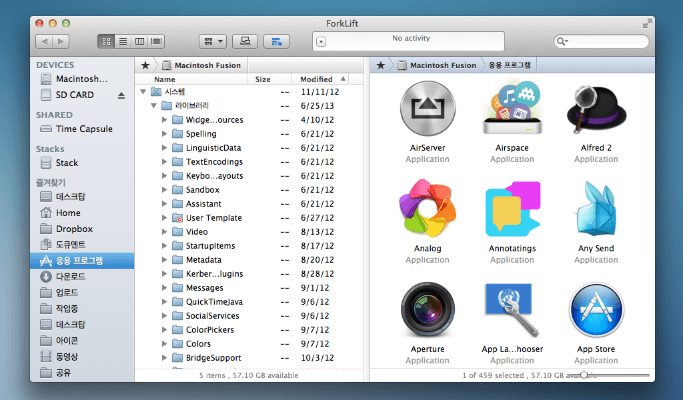Image resolution: width=683 pixels, height=400 pixels.
Task: Toggle fullscreen with window corner arrows
Action: (x=647, y=23)
